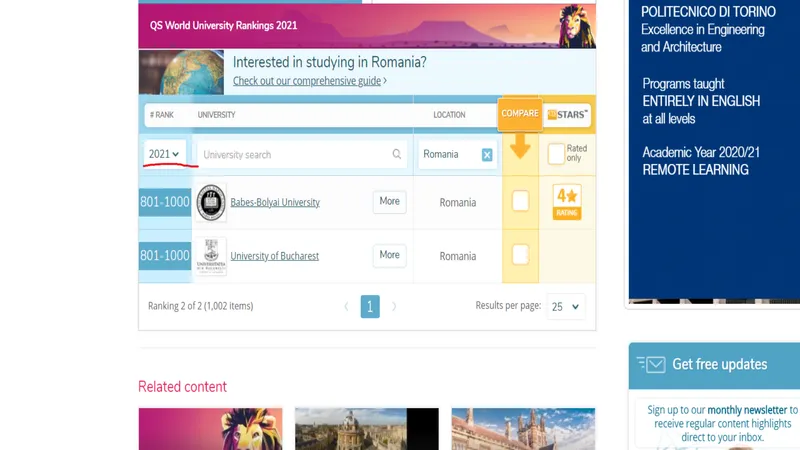800x450 pixels.
Task: Open the results per page dropdown
Action: [x=566, y=307]
